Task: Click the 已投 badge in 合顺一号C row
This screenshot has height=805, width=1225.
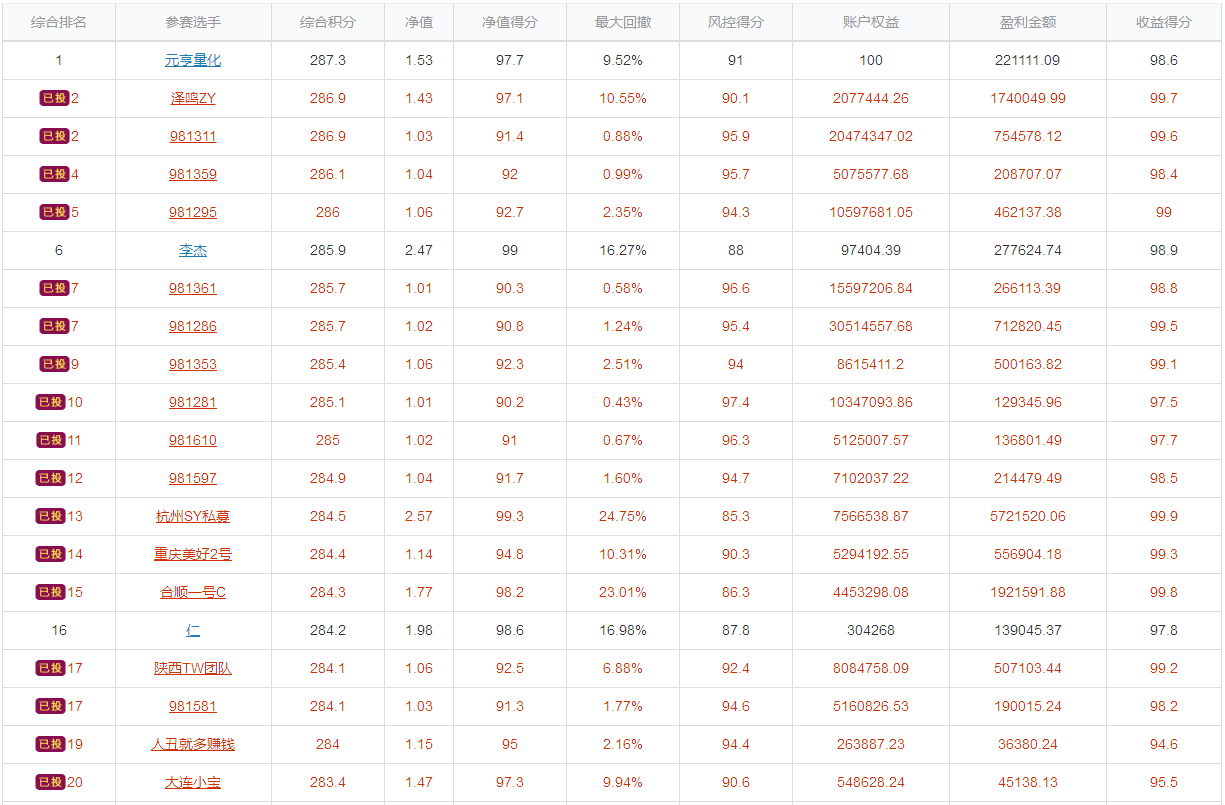Action: click(50, 592)
